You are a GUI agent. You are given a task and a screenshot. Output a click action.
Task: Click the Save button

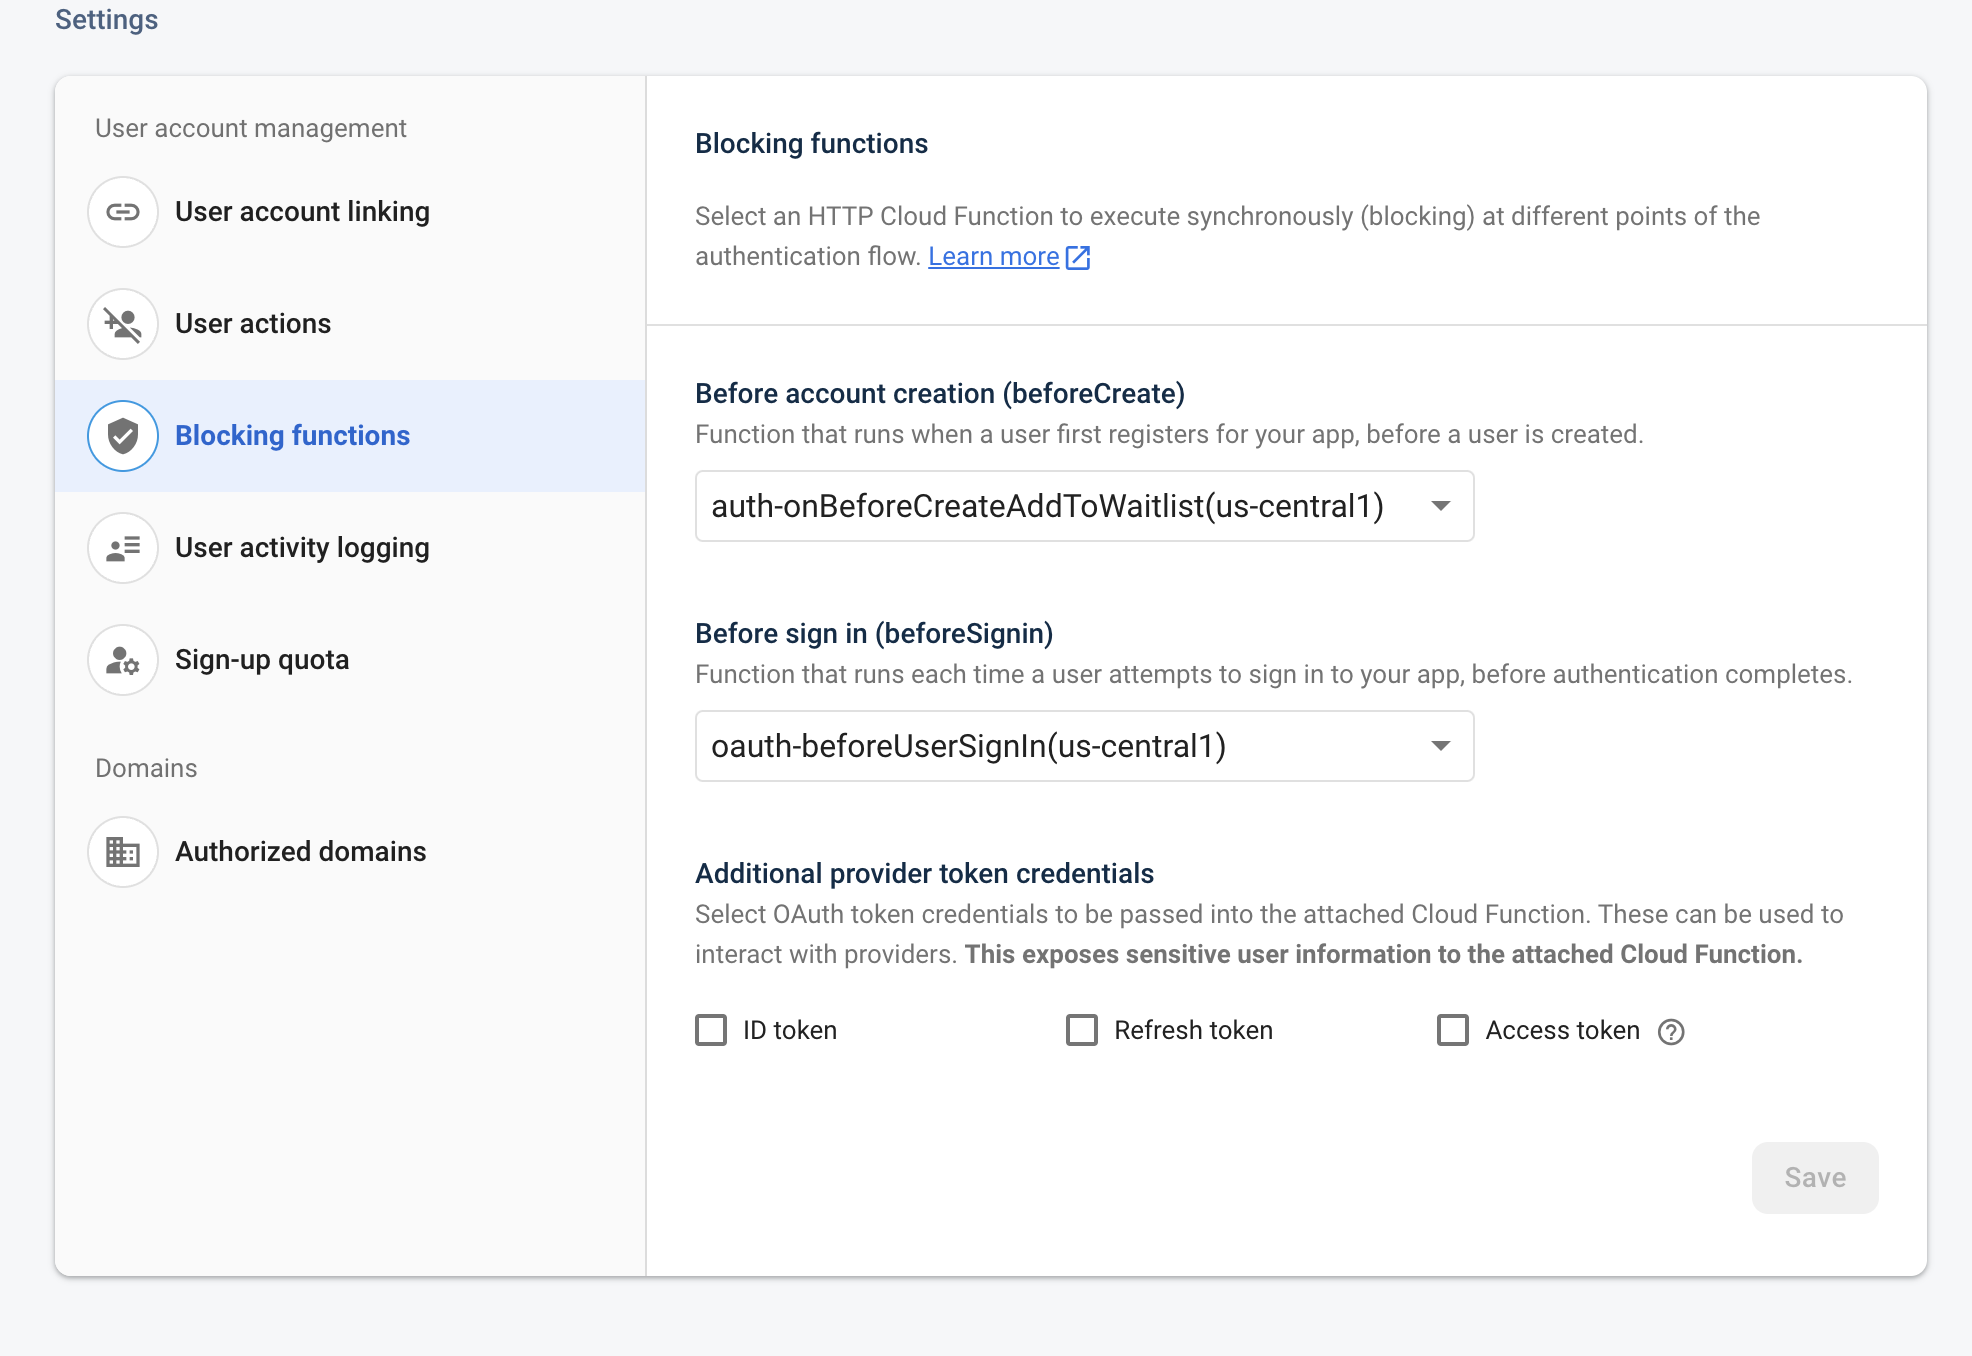1814,1177
